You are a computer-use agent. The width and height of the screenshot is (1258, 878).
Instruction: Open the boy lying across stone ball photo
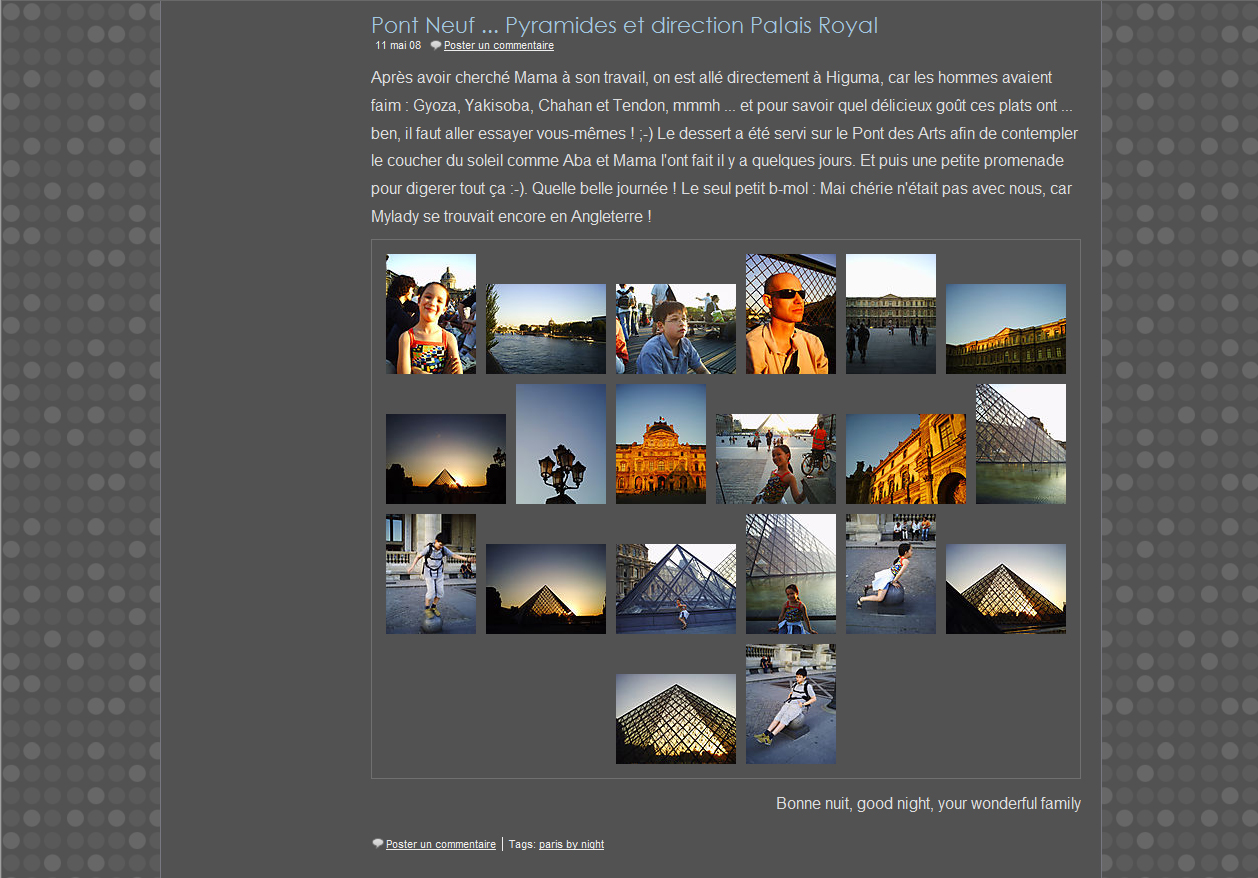(891, 574)
